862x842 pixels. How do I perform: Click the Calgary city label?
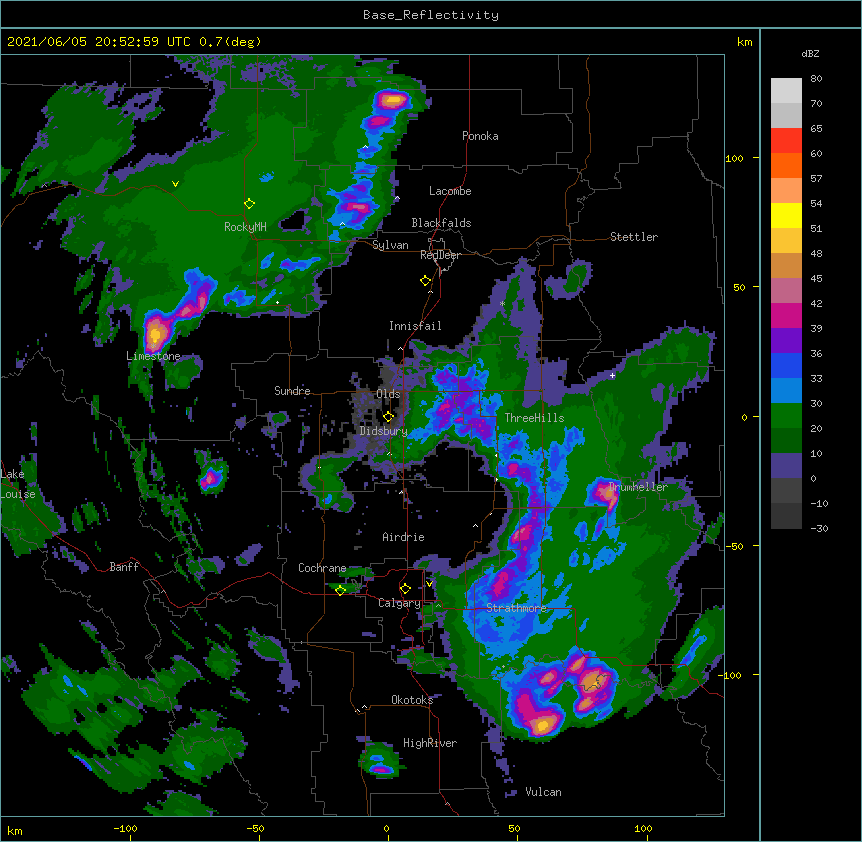pyautogui.click(x=400, y=603)
